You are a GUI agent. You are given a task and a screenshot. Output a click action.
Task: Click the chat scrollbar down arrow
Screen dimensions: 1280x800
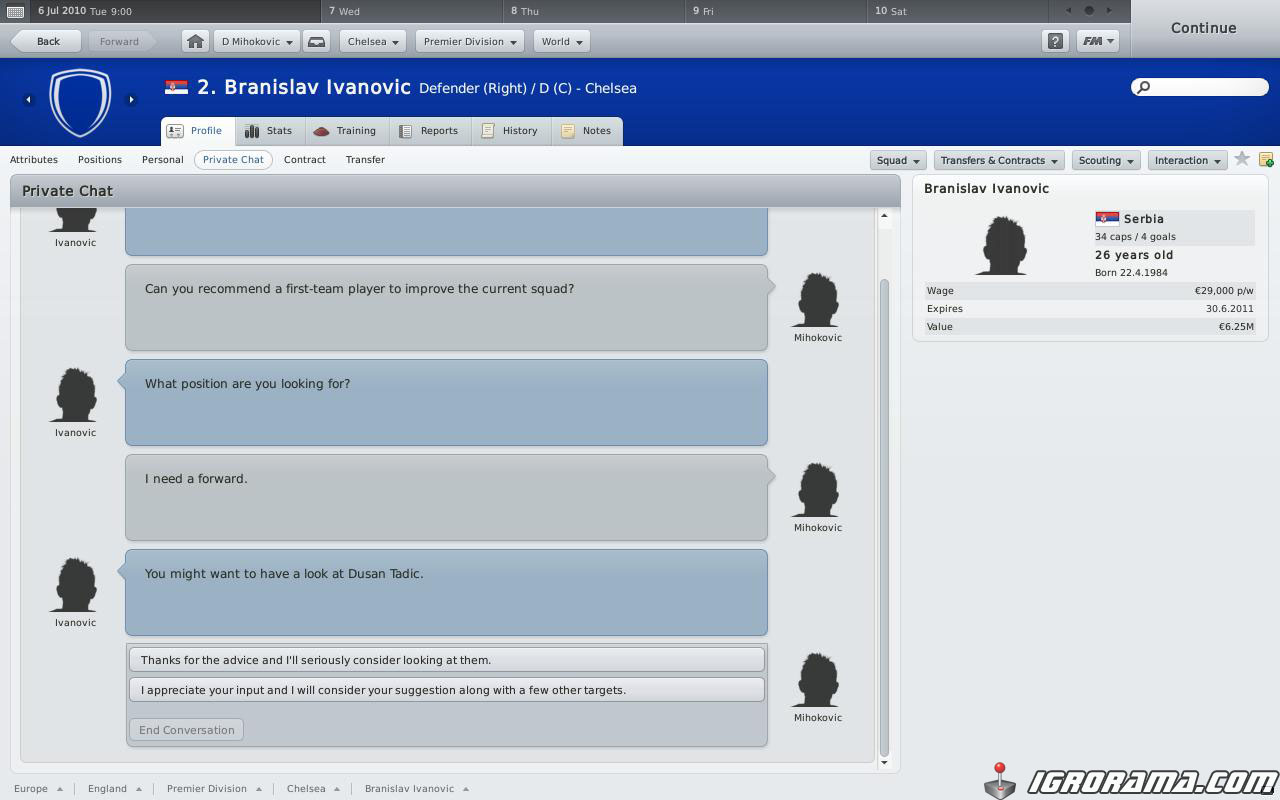point(884,762)
